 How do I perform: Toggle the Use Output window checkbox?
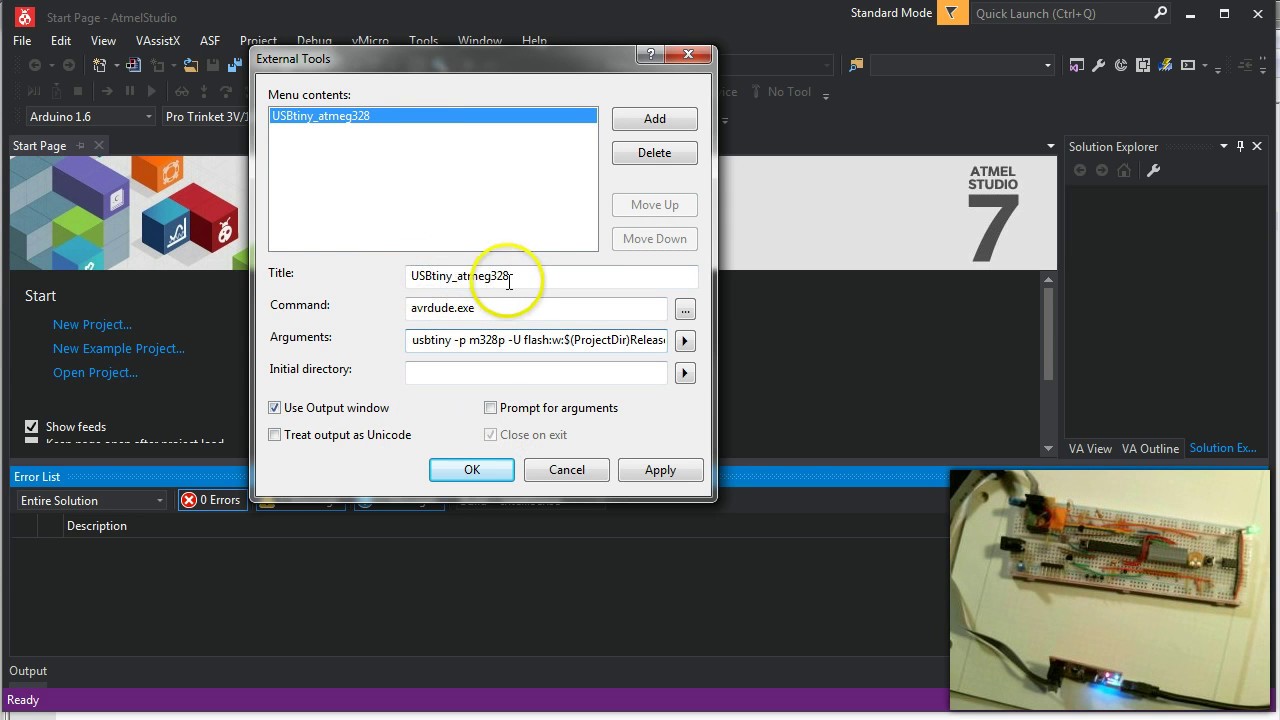click(x=274, y=408)
